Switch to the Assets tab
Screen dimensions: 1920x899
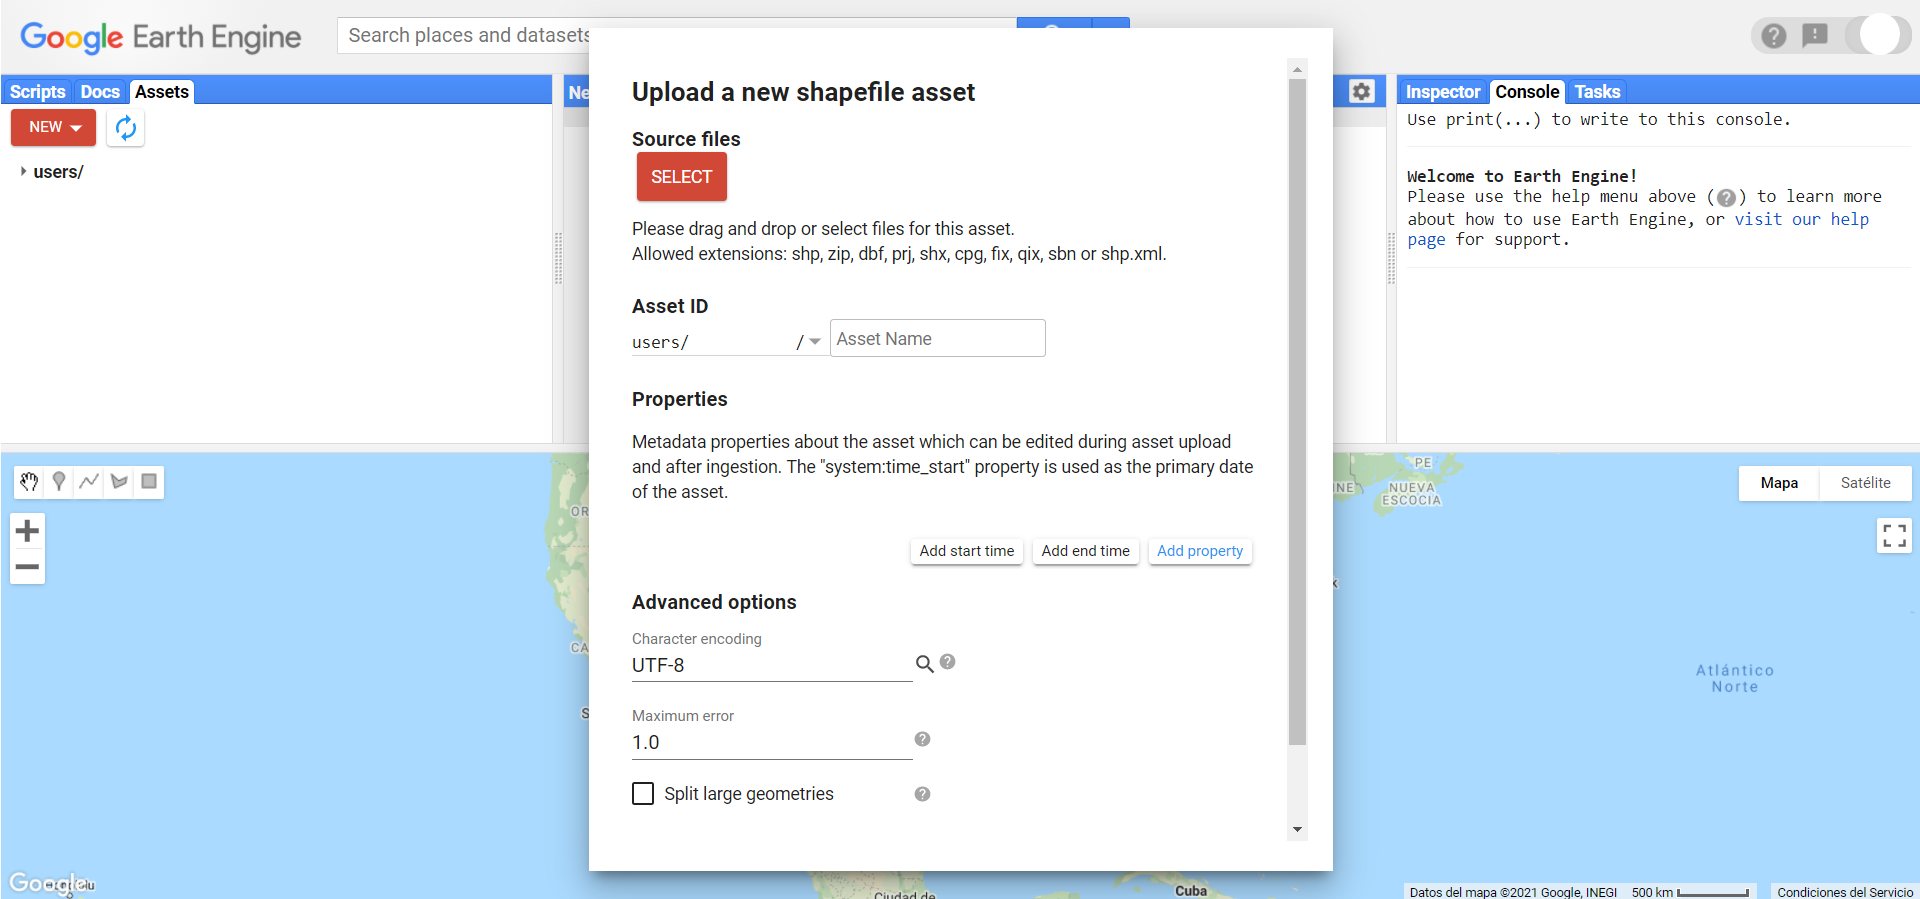[x=162, y=92]
